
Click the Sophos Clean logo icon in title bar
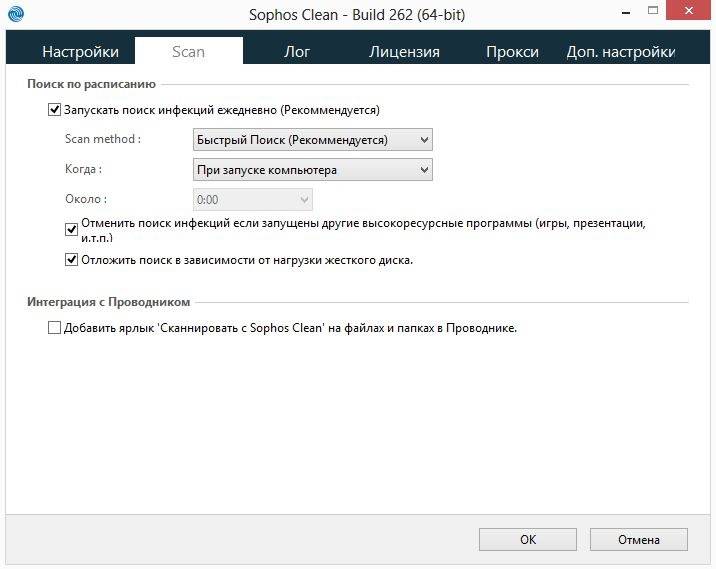tap(16, 13)
